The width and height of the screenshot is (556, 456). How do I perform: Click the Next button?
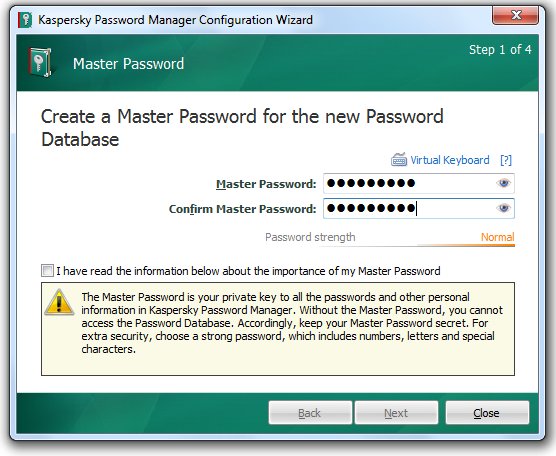point(396,413)
